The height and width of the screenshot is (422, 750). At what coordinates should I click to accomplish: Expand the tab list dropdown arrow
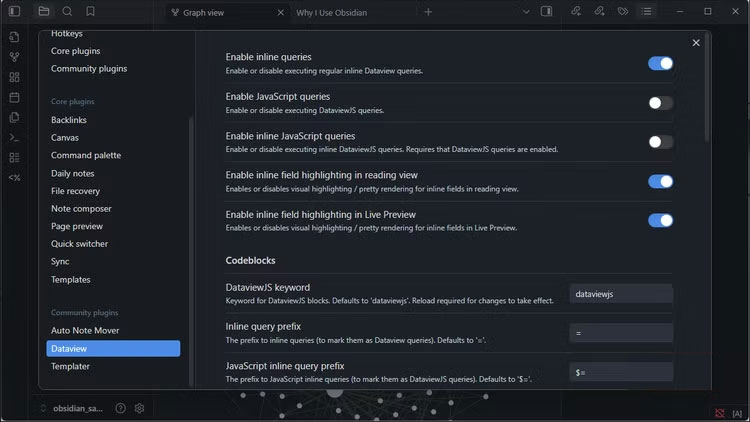527,12
